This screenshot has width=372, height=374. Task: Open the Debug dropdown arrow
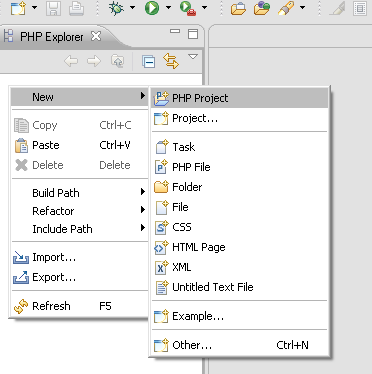click(x=132, y=7)
